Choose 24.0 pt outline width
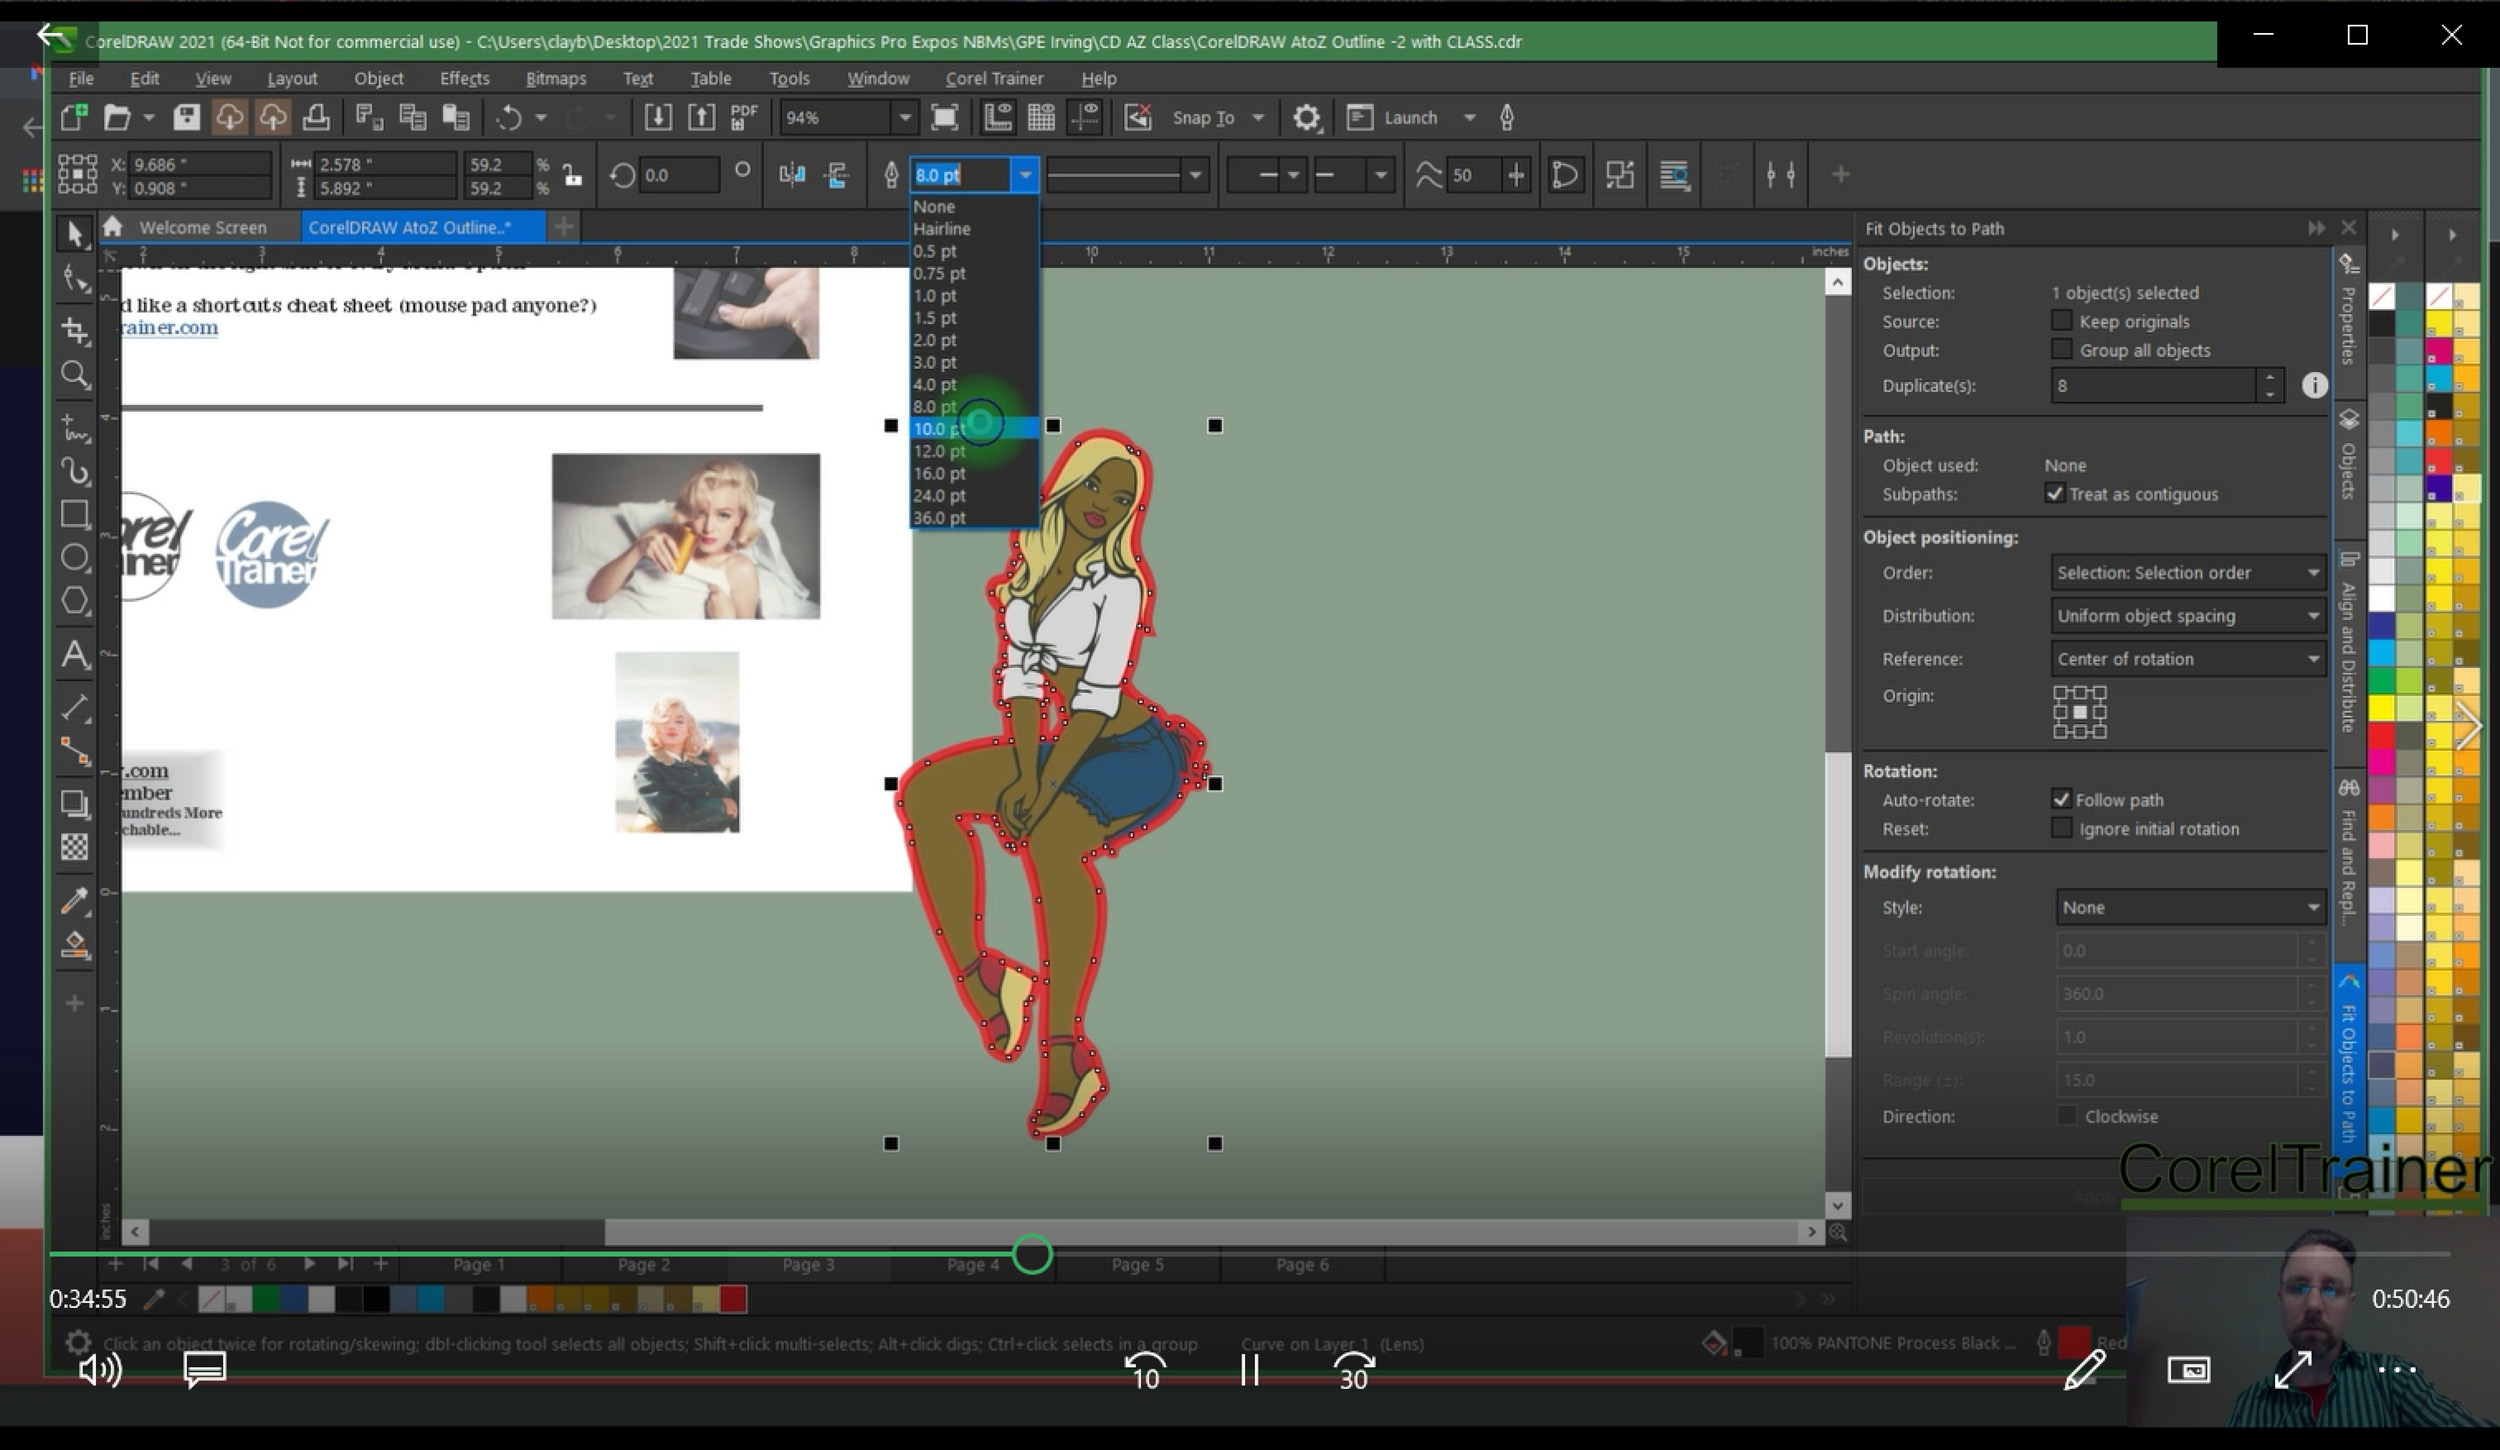 pyautogui.click(x=974, y=495)
